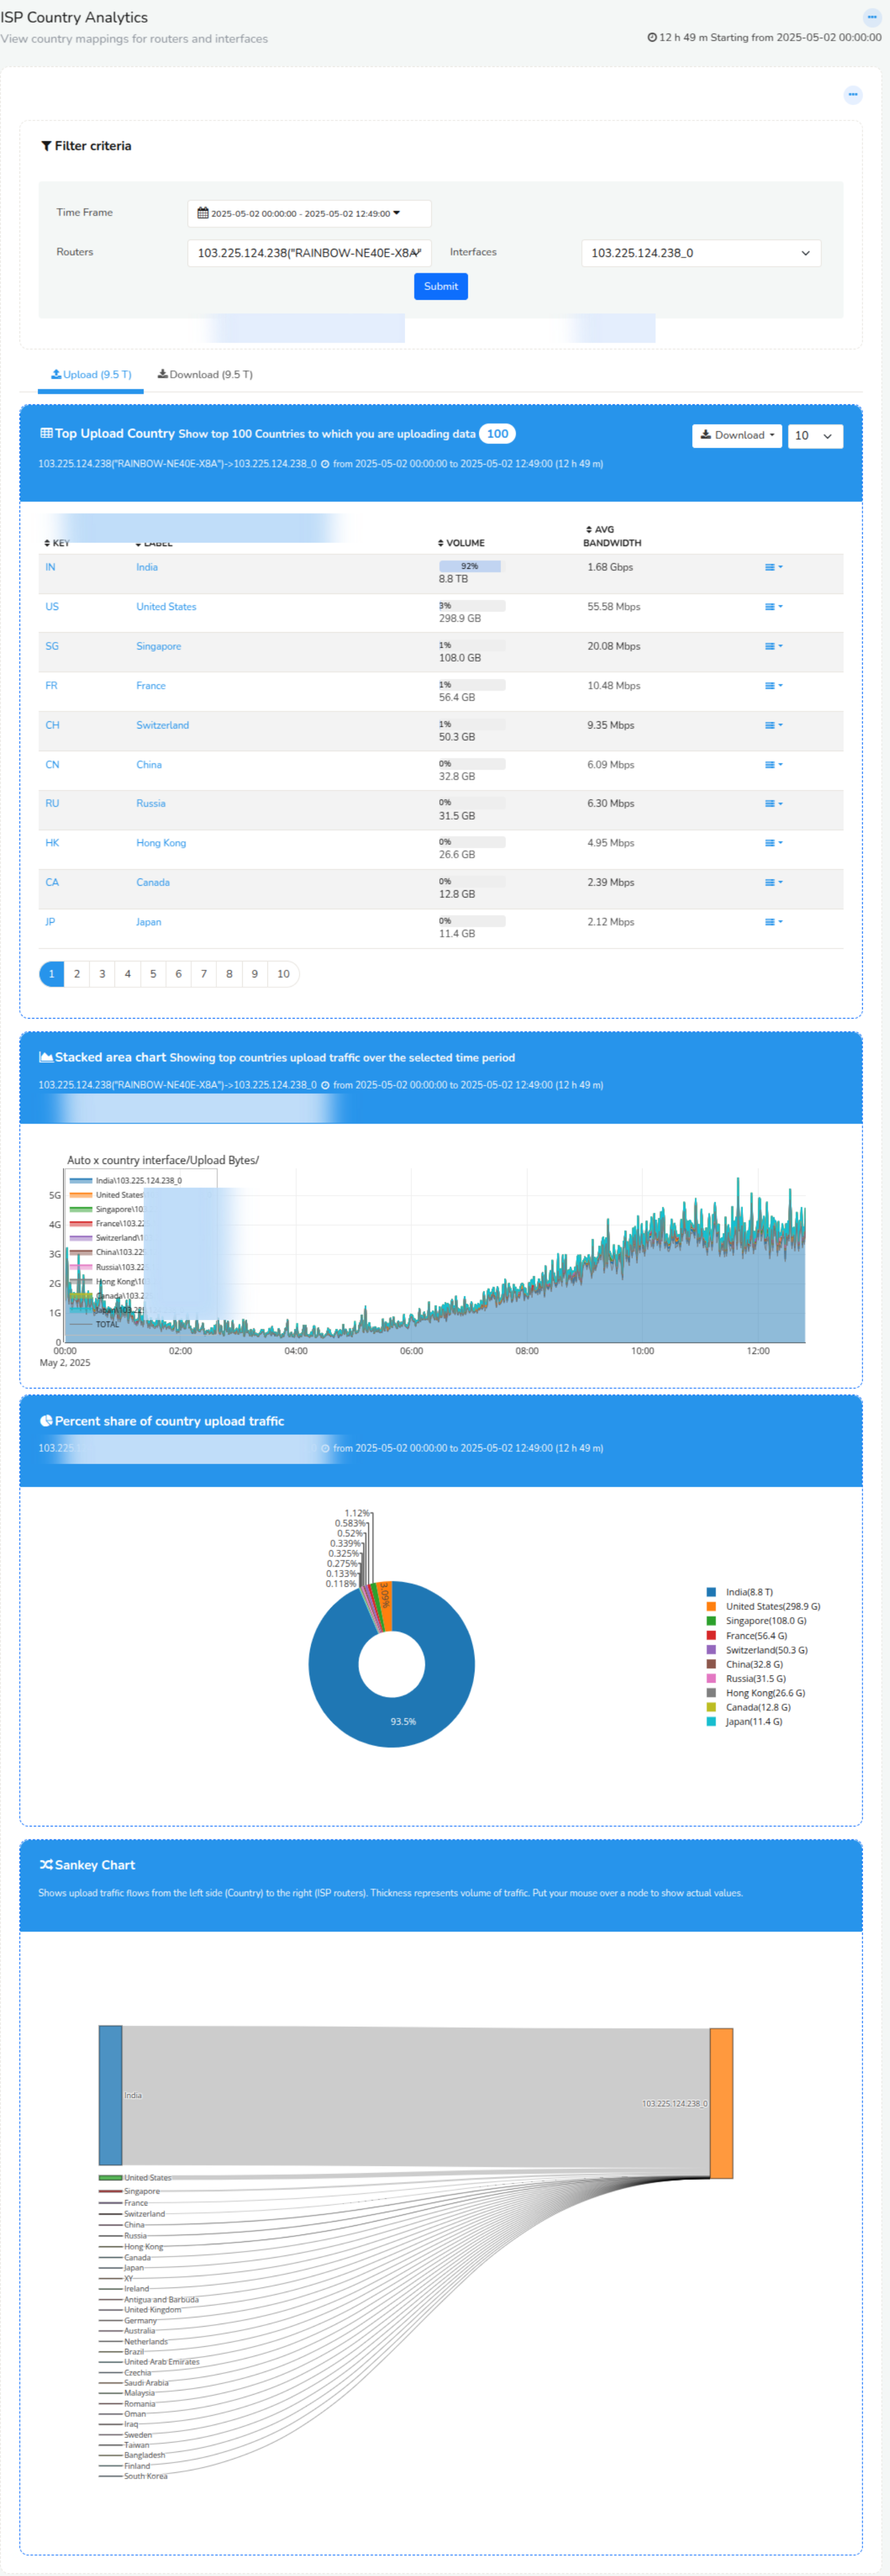The height and width of the screenshot is (2576, 890).
Task: Open the Time Frame calendar date range picker
Action: [x=309, y=213]
